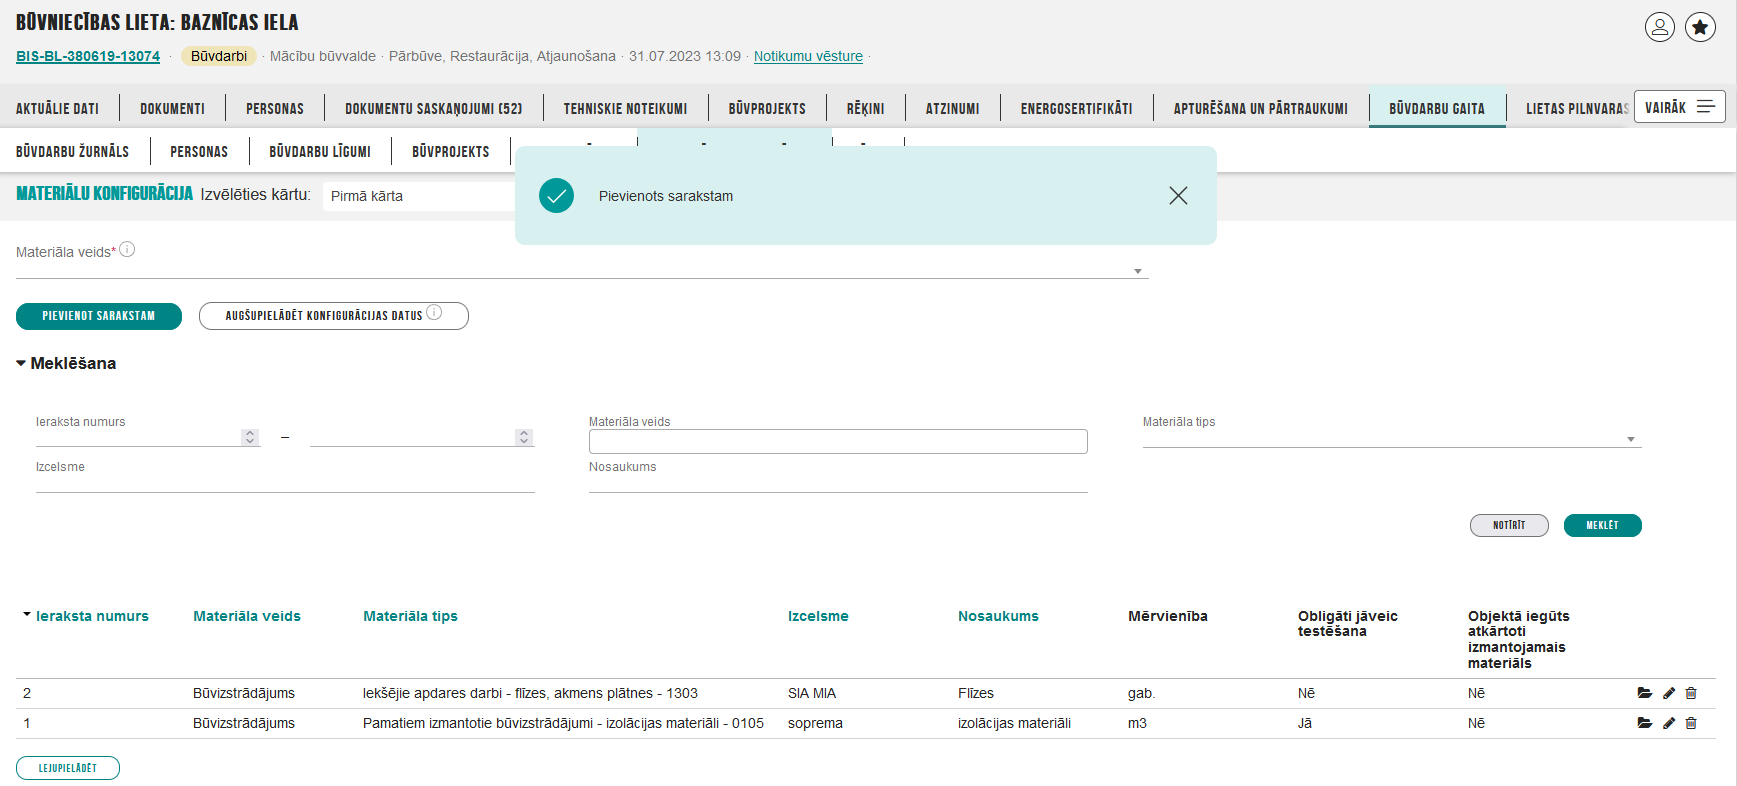The width and height of the screenshot is (1737, 786).
Task: Click the Būvdarbi status badge
Action: 219,56
